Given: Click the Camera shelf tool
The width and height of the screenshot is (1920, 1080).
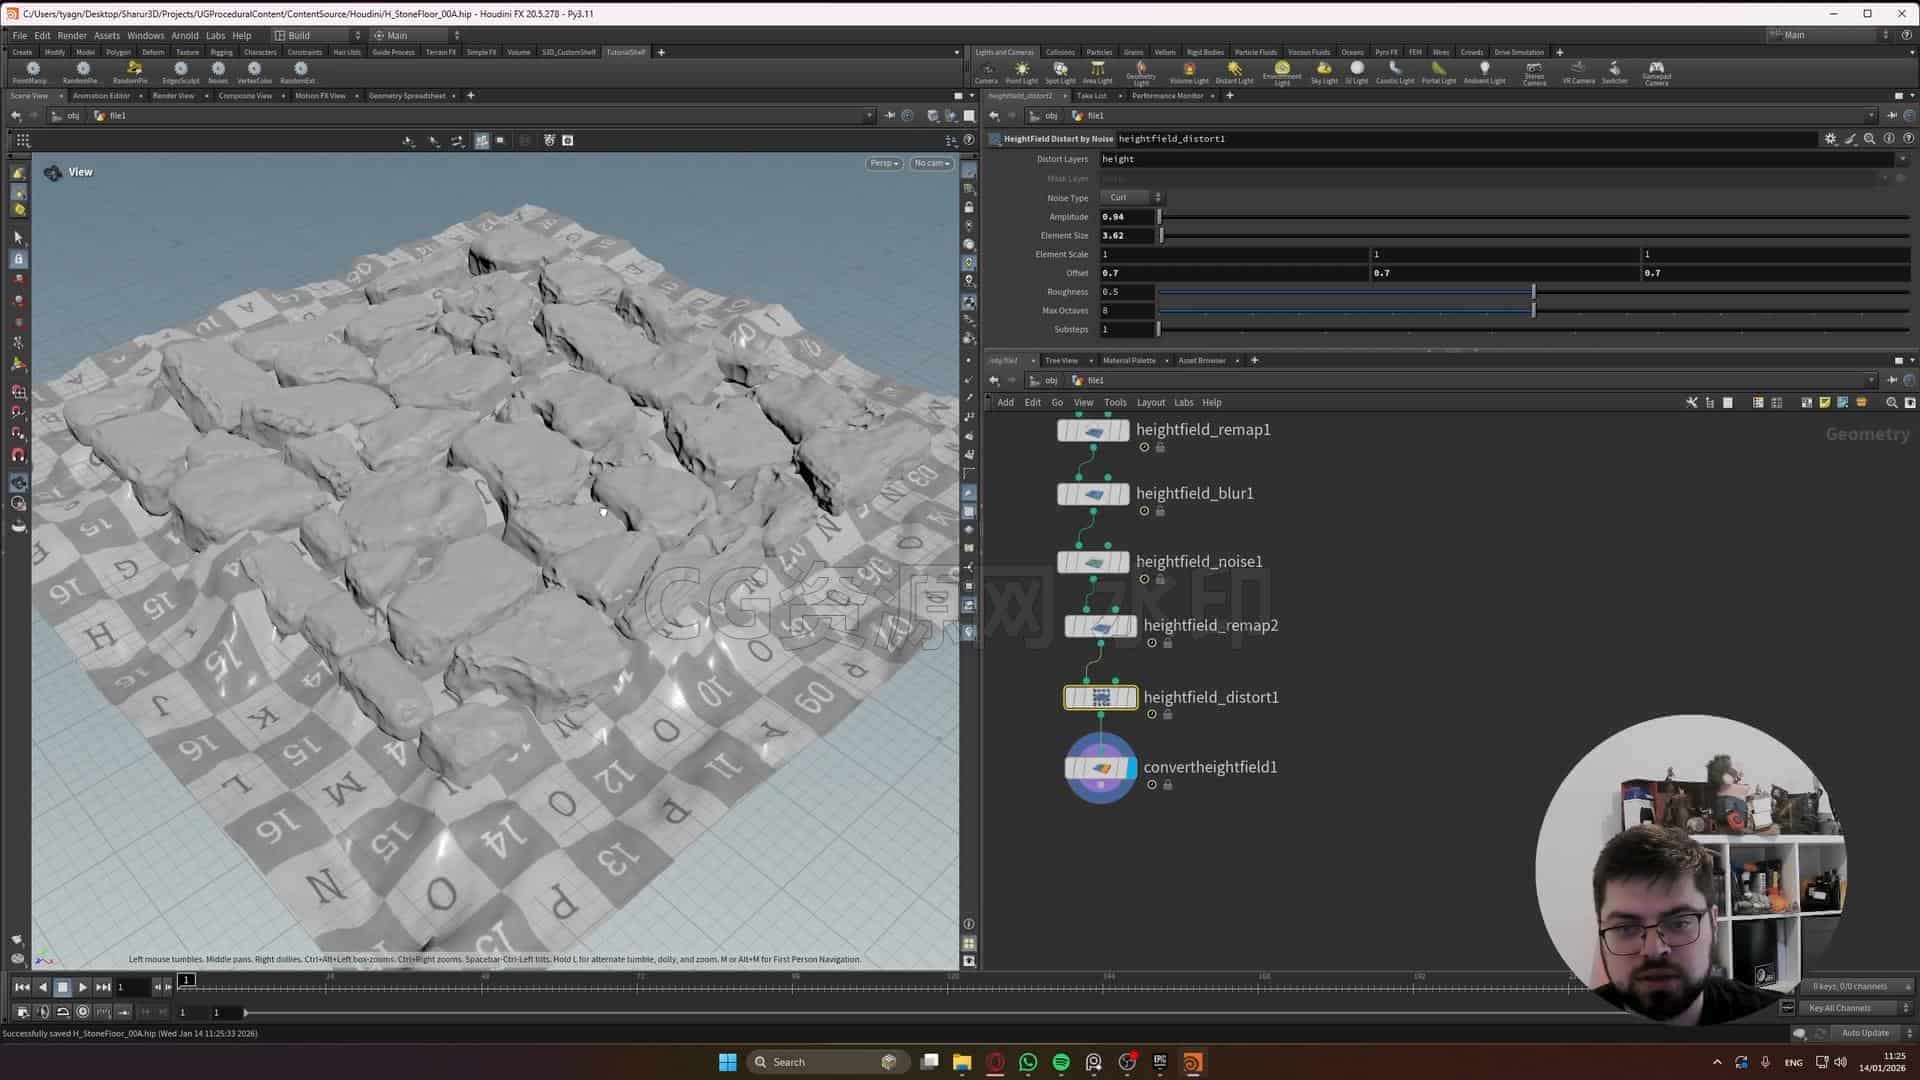Looking at the screenshot, I should coord(986,72).
